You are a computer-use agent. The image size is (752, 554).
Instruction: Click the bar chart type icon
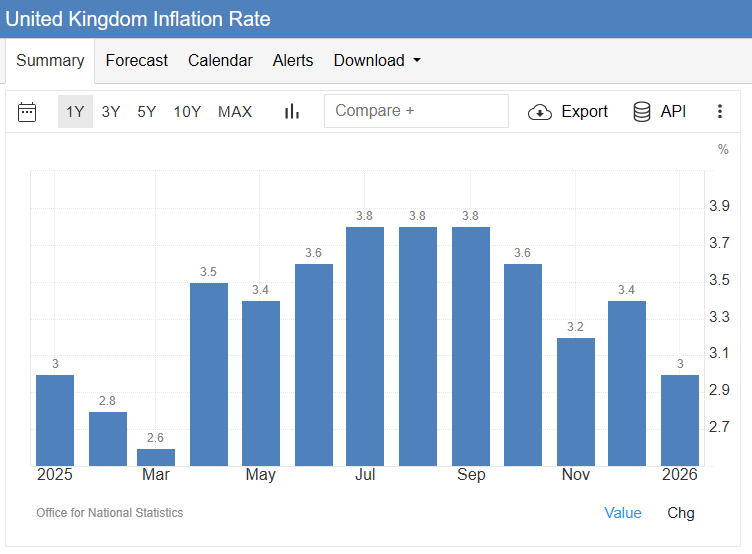[x=292, y=112]
